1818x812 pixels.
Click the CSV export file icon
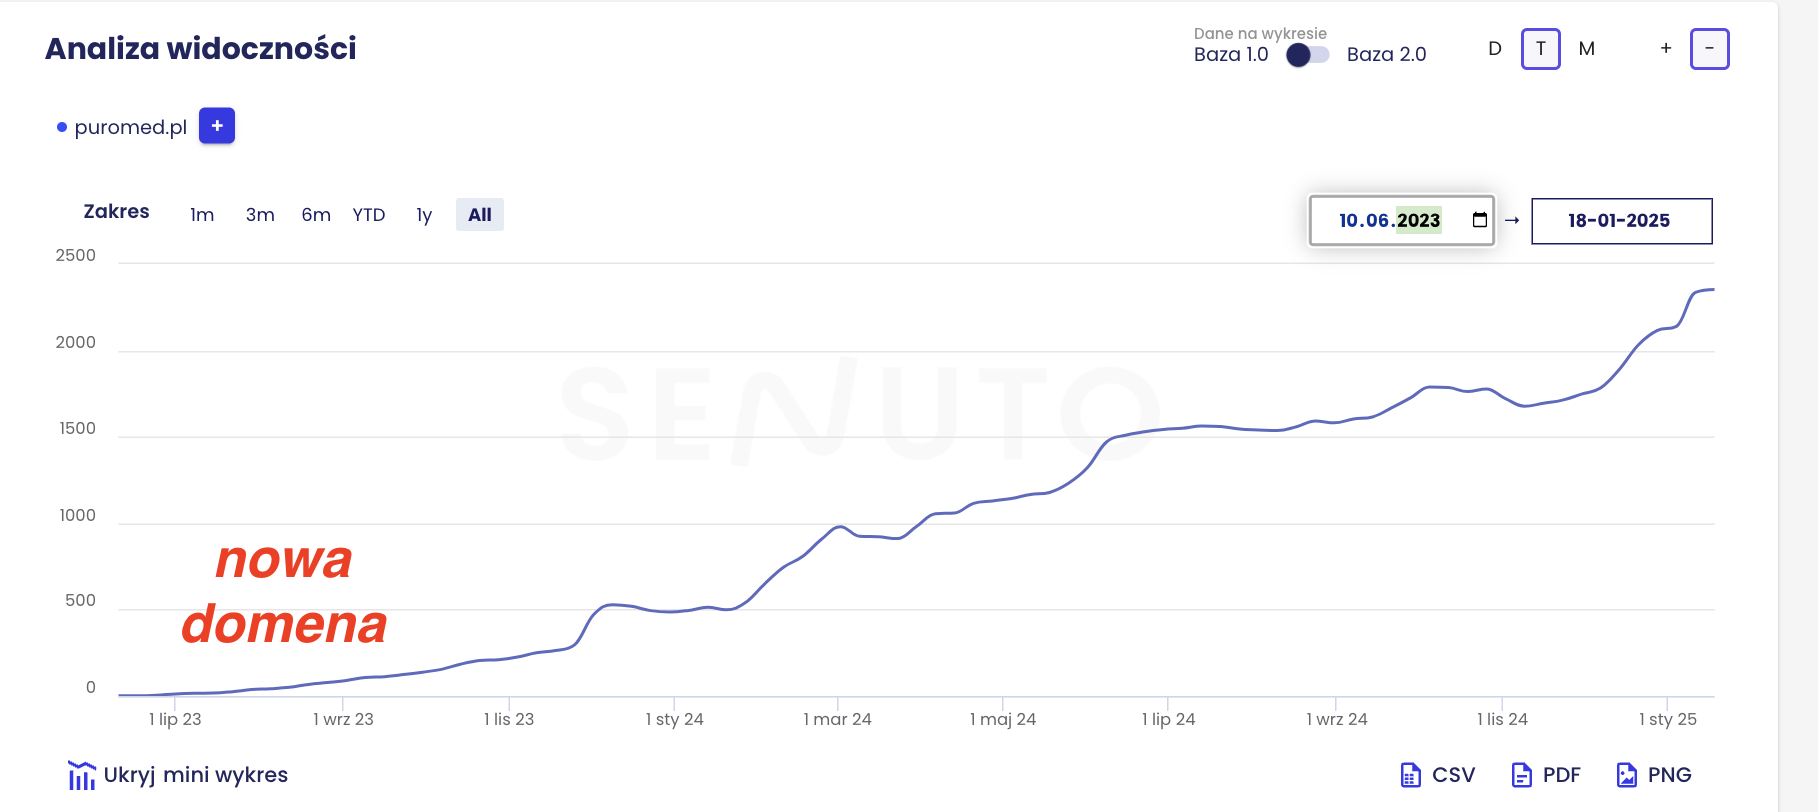(1410, 775)
